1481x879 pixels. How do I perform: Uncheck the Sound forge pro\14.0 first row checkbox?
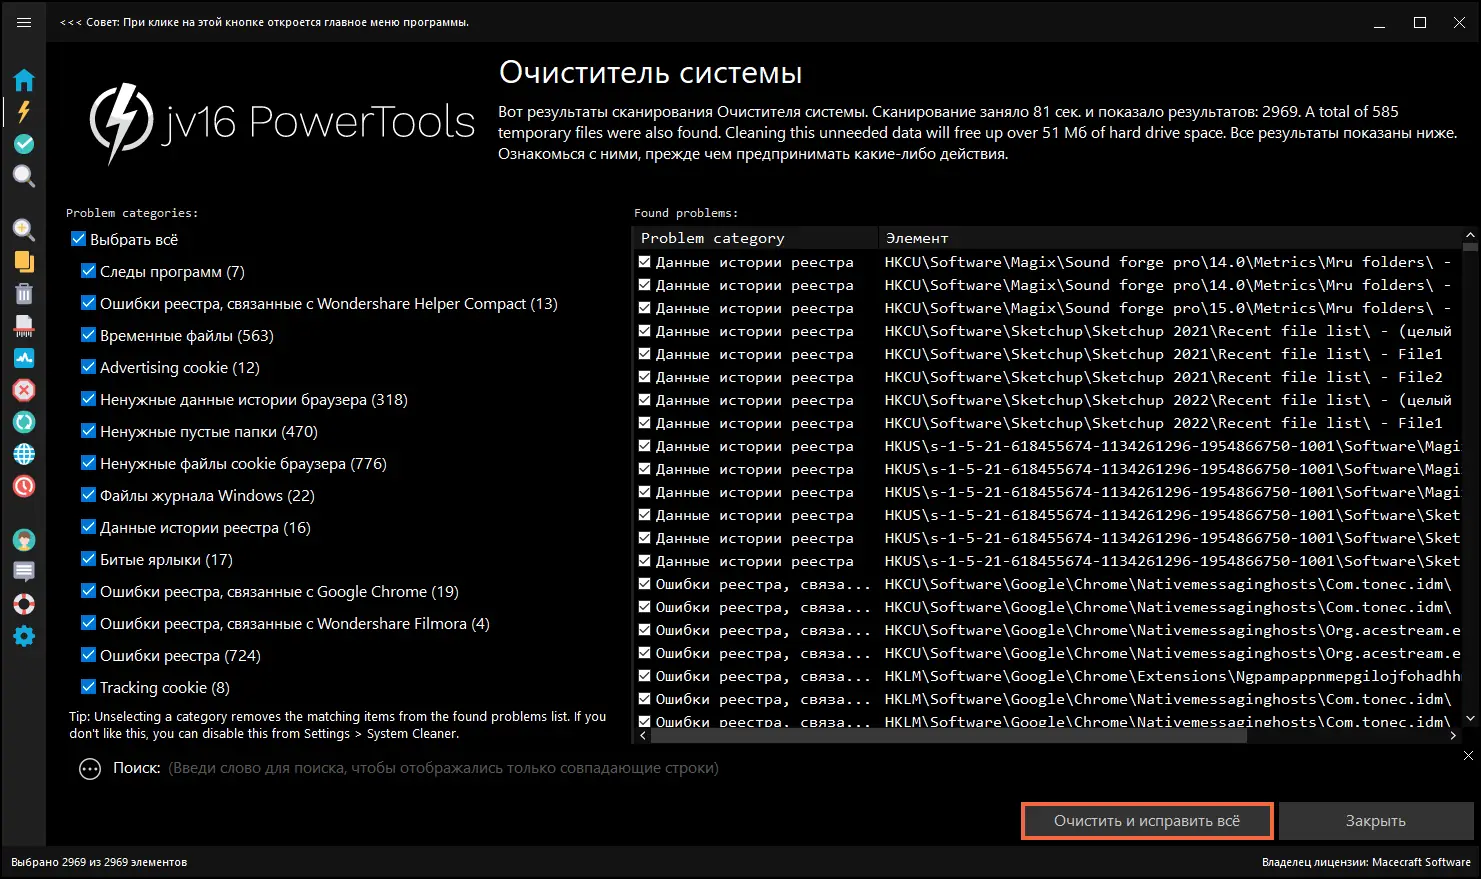645,262
